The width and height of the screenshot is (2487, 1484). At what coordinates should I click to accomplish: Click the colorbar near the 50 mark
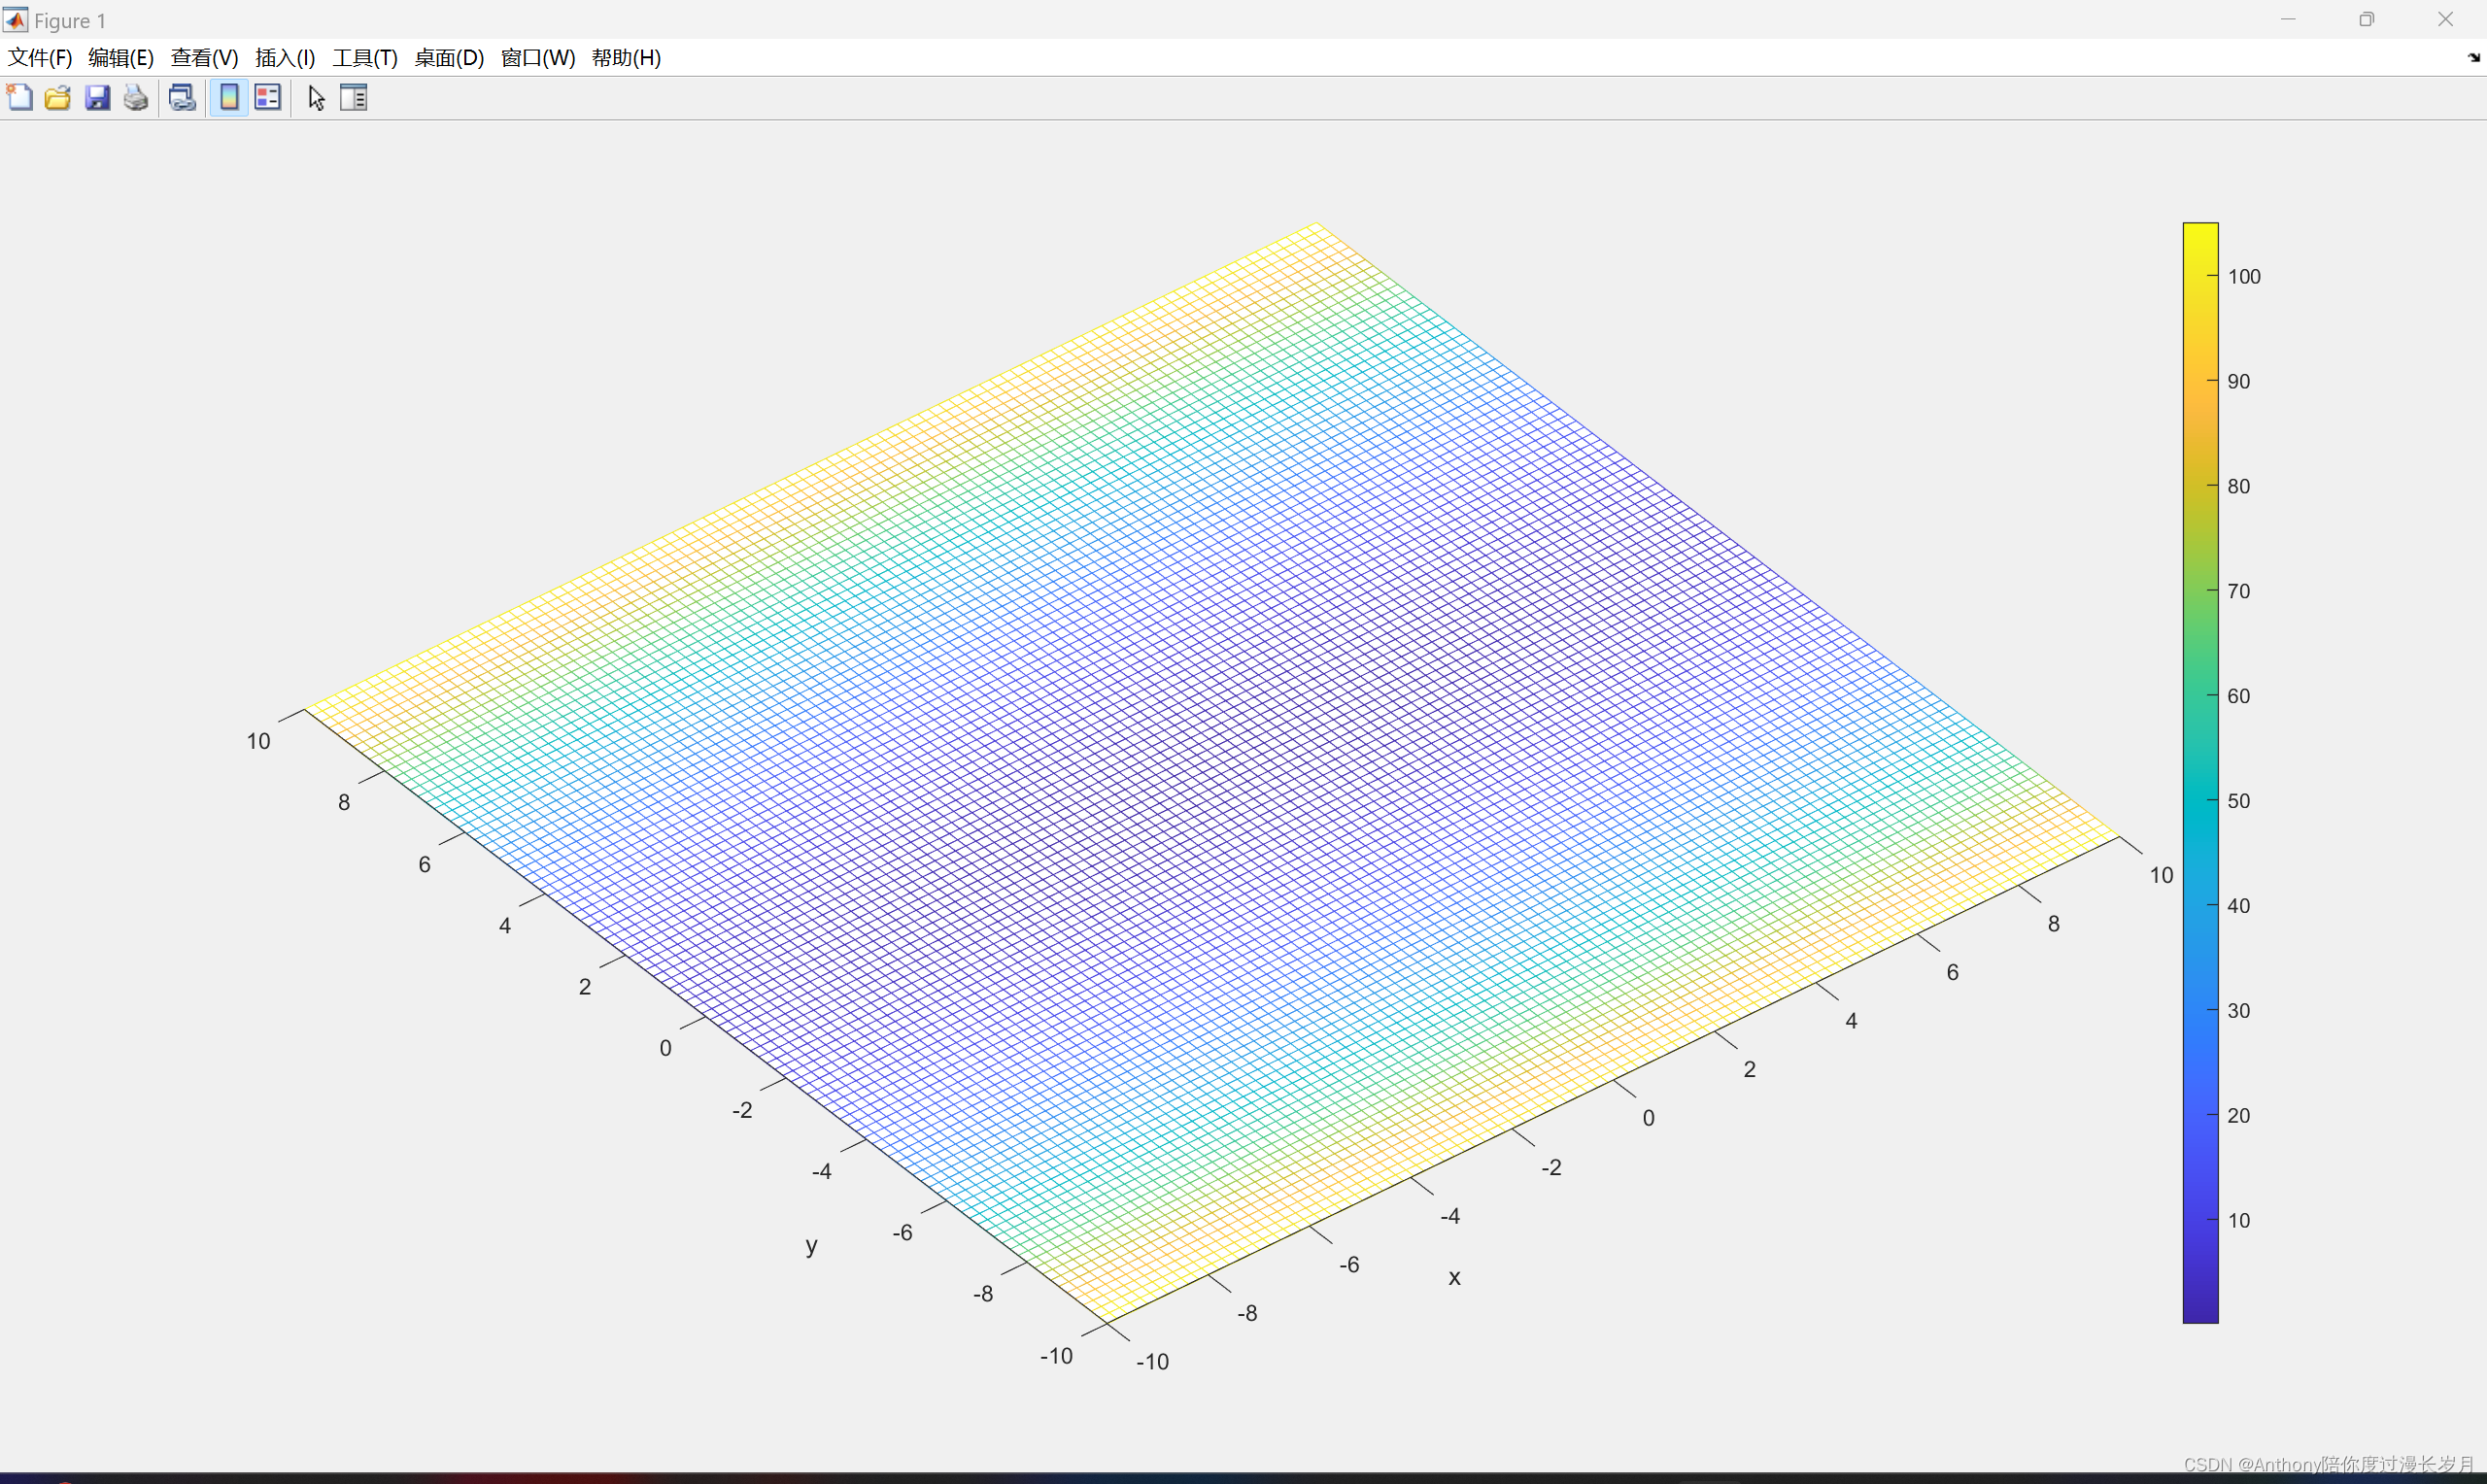pos(2200,801)
